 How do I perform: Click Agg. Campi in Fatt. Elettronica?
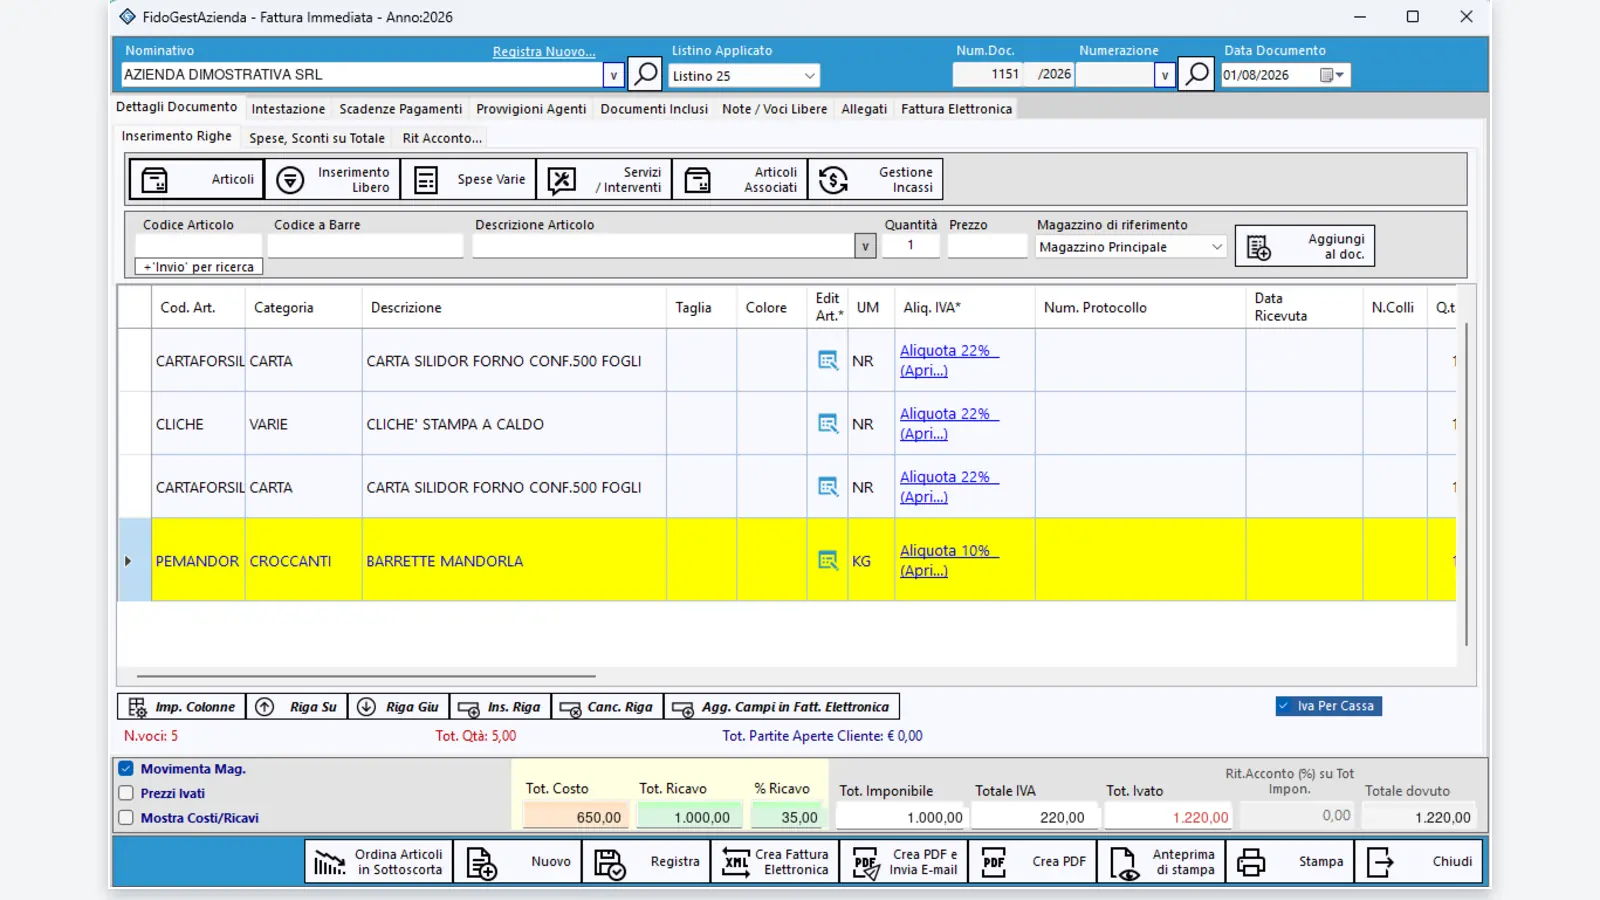tap(781, 707)
